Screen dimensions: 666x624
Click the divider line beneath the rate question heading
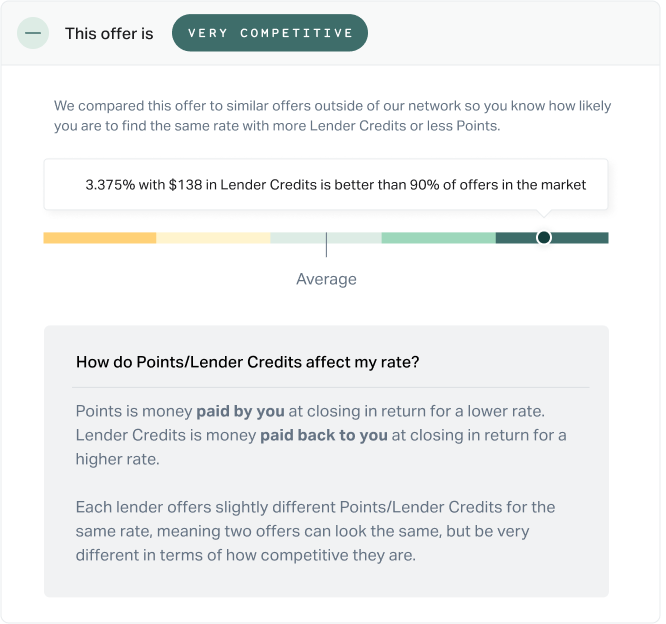tap(330, 387)
